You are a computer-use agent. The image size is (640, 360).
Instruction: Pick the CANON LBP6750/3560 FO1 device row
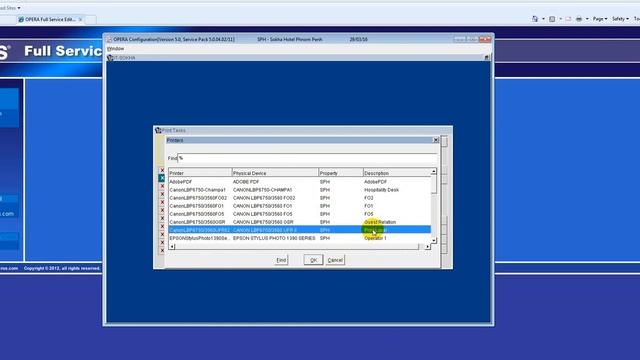click(x=300, y=206)
